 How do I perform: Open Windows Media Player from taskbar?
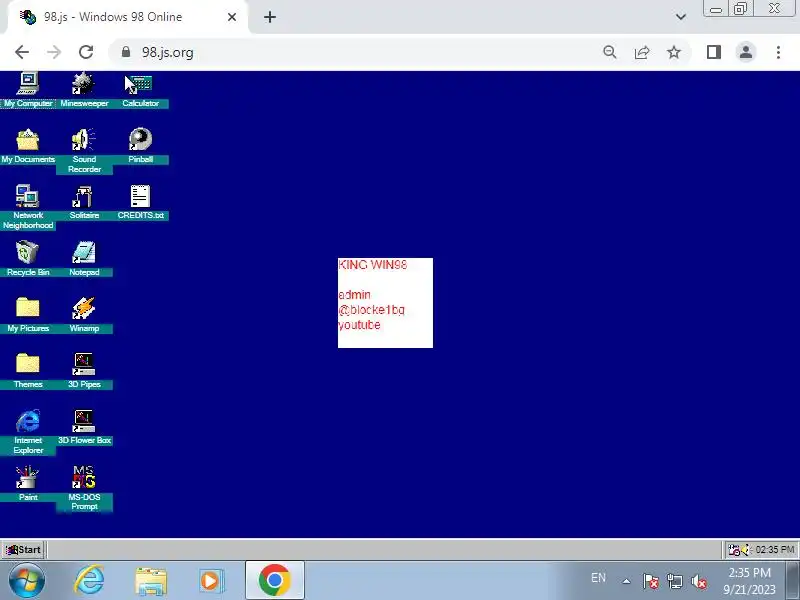pos(211,581)
